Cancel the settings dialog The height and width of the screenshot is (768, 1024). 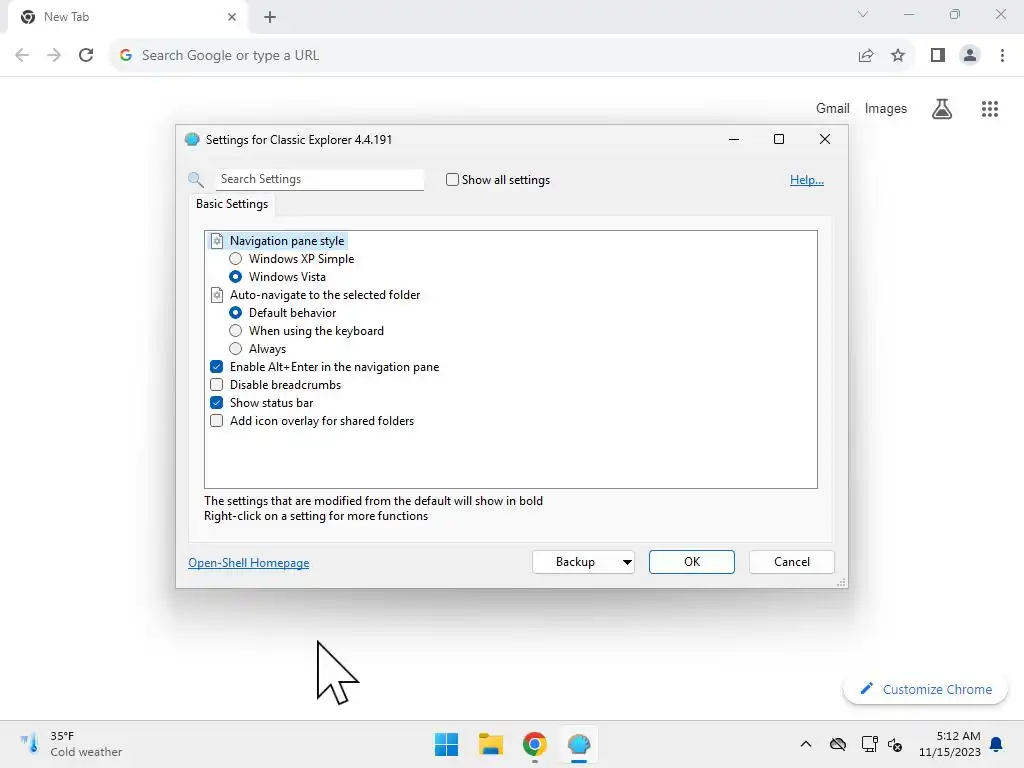point(792,562)
